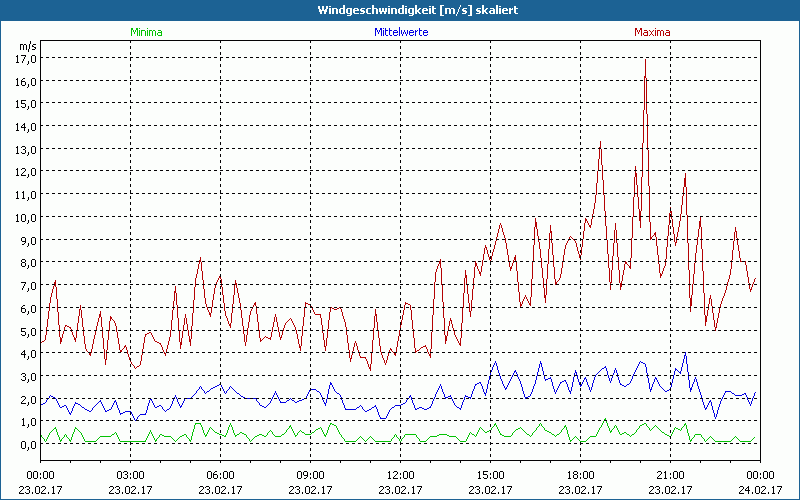The image size is (800, 500).
Task: Click the 17,0 y-axis value label
Action: click(x=26, y=58)
